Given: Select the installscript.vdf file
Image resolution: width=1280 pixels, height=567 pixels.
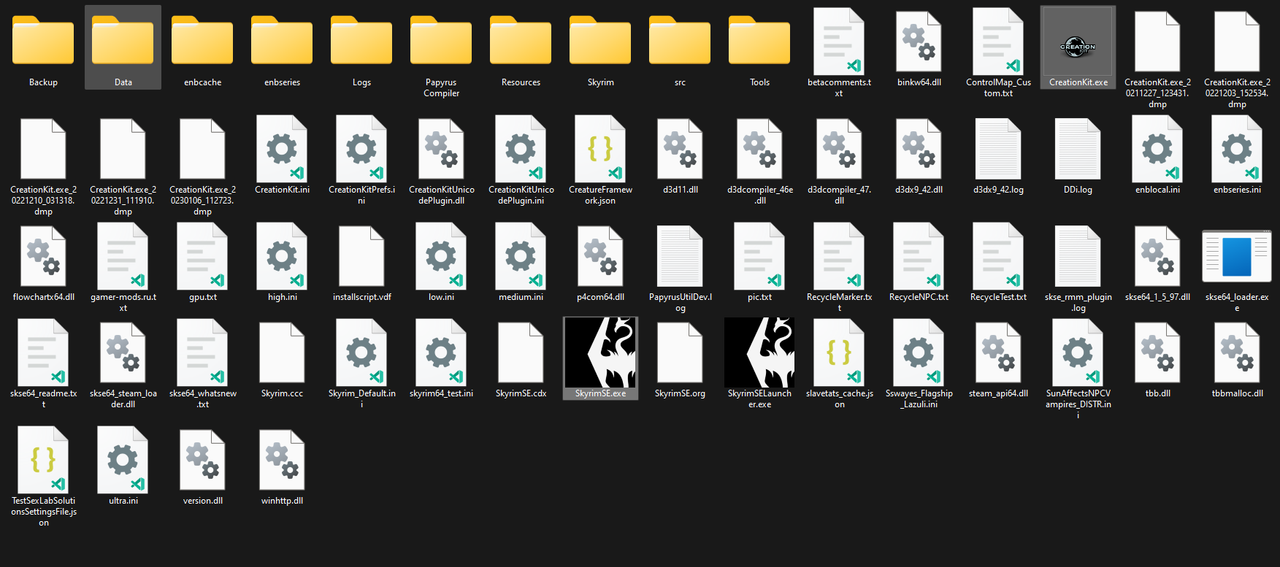Looking at the screenshot, I should click(361, 256).
